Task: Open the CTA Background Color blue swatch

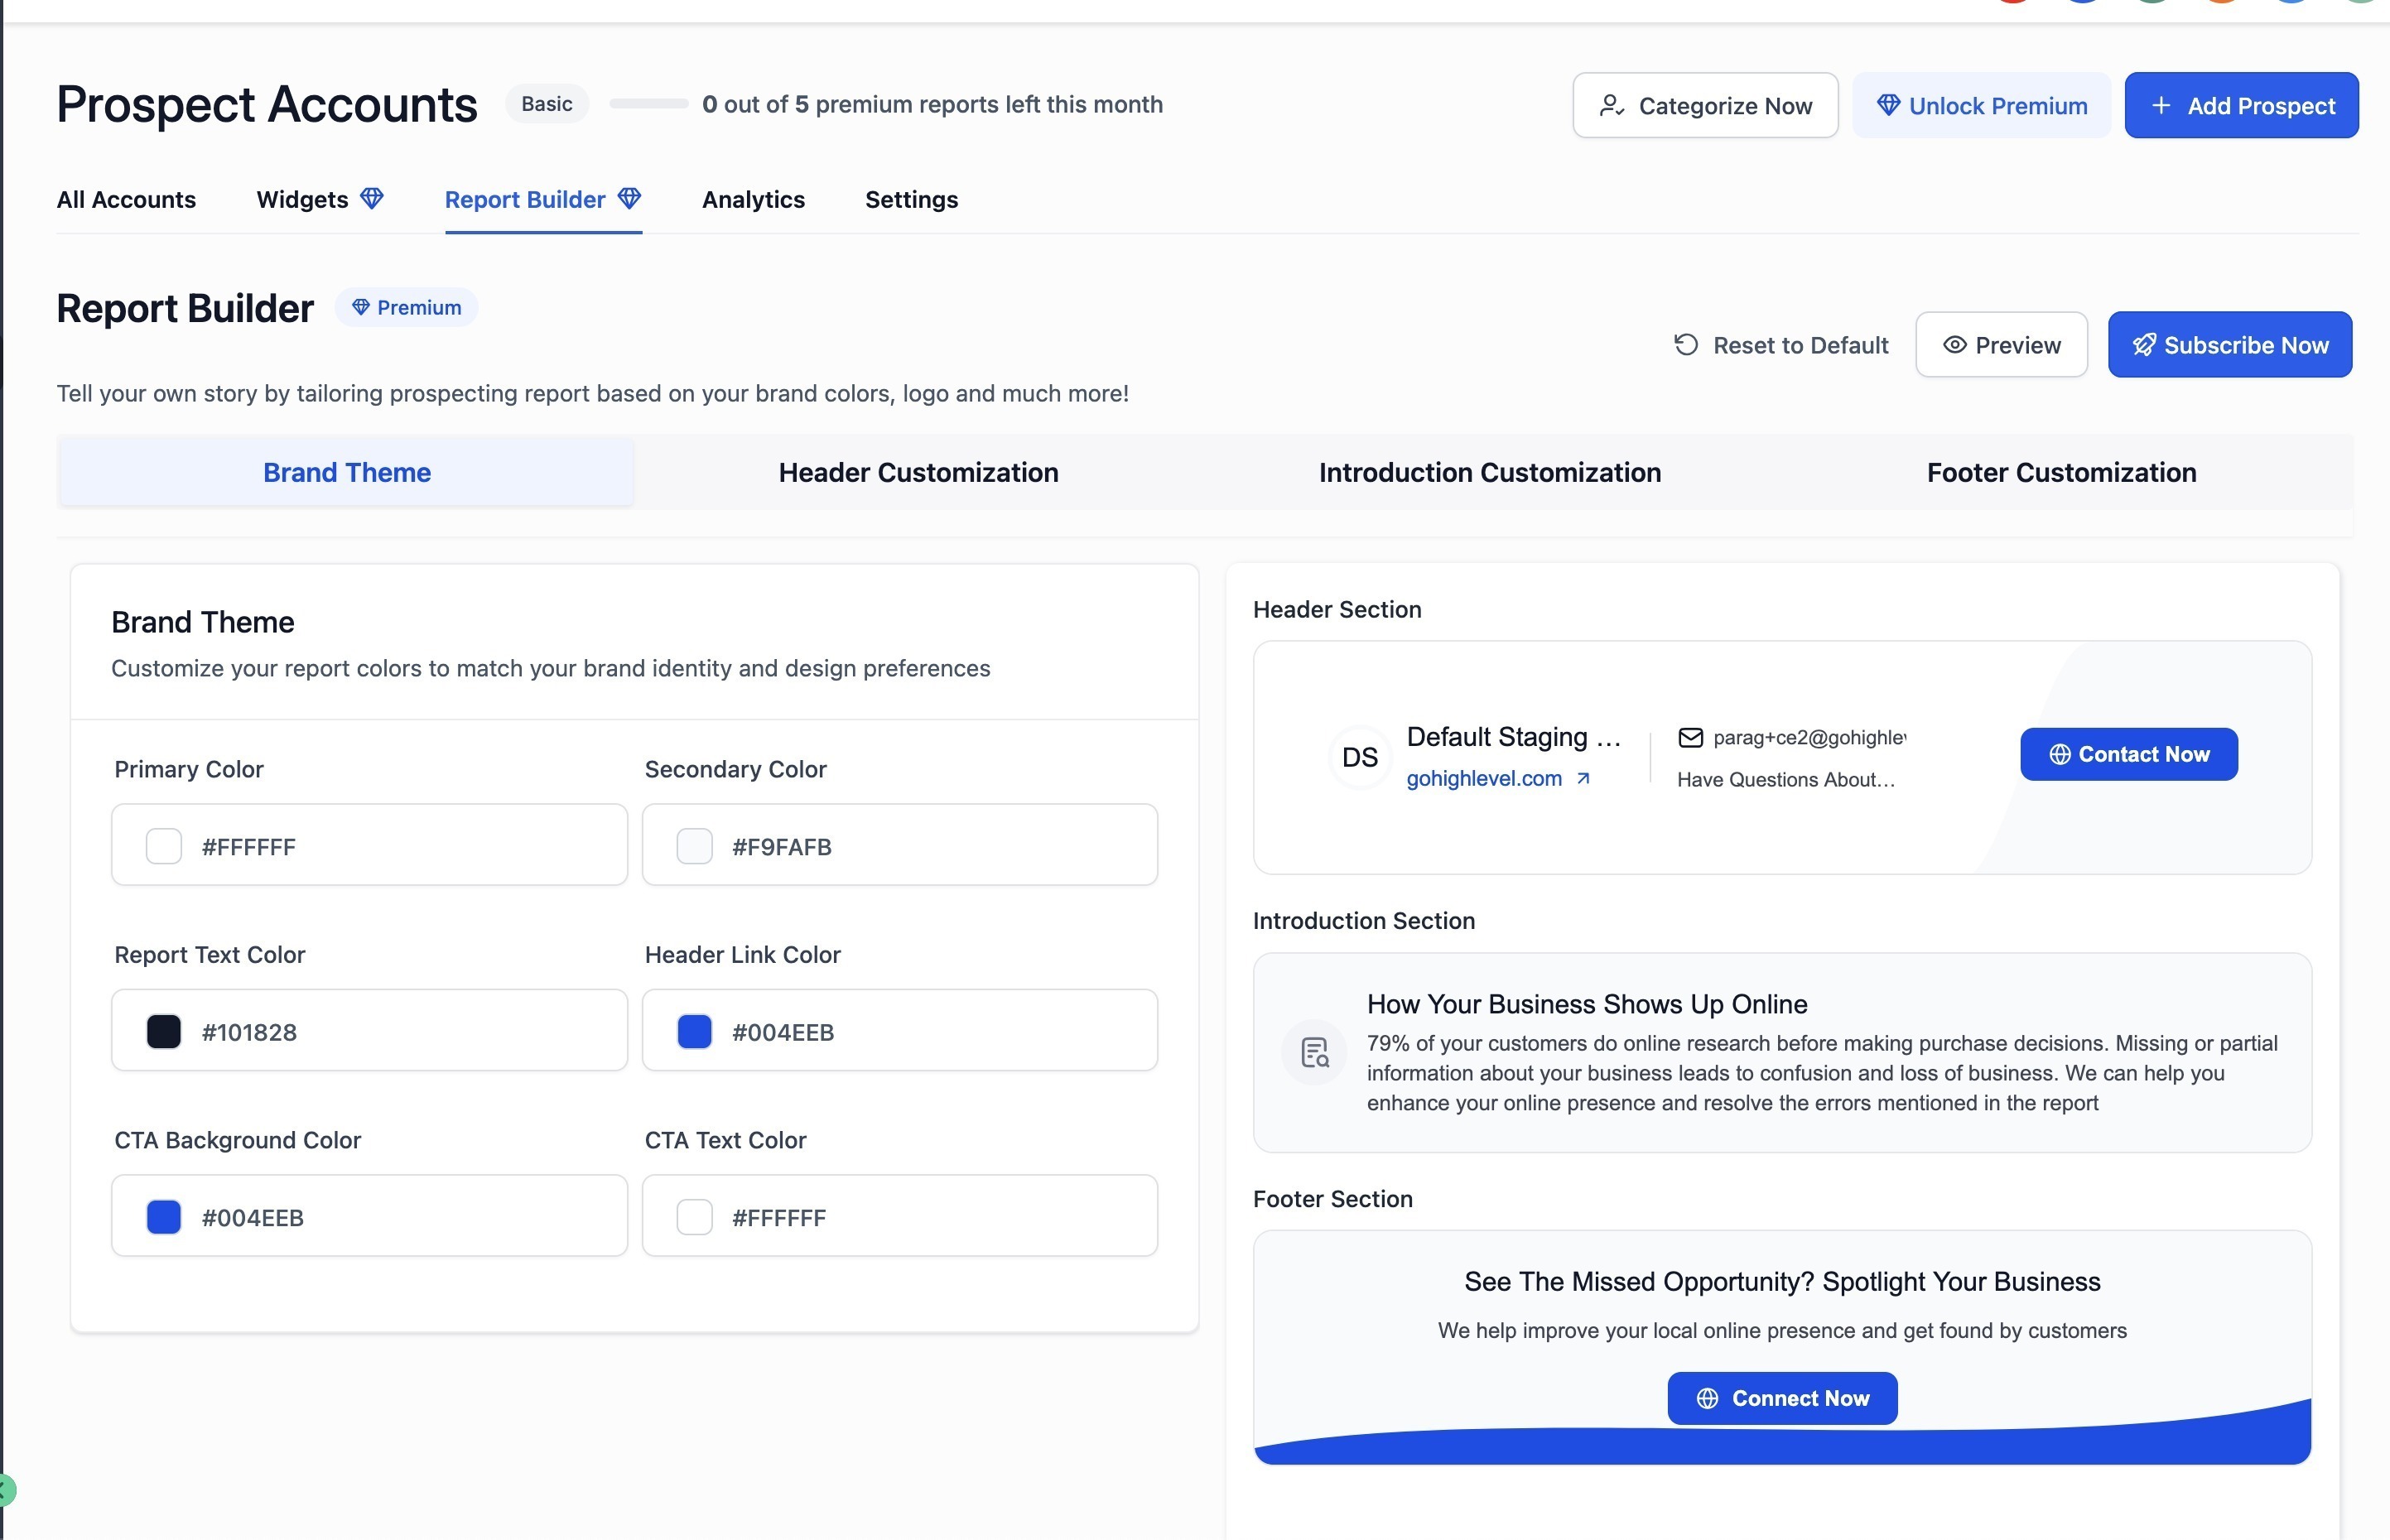Action: (164, 1217)
